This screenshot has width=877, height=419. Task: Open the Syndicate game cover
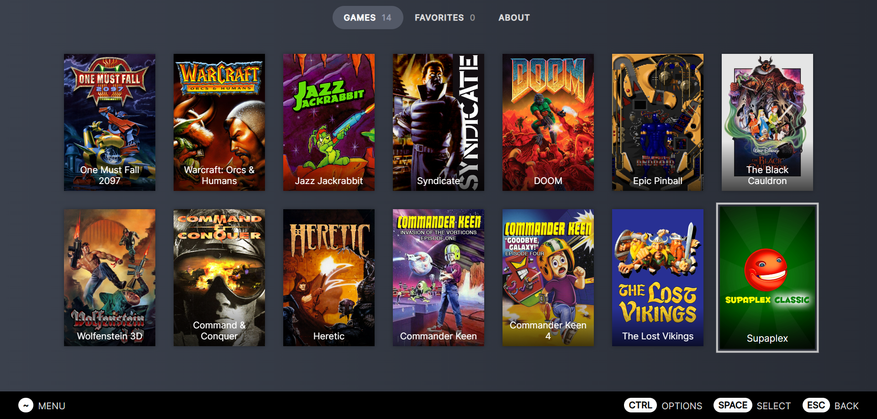(438, 123)
